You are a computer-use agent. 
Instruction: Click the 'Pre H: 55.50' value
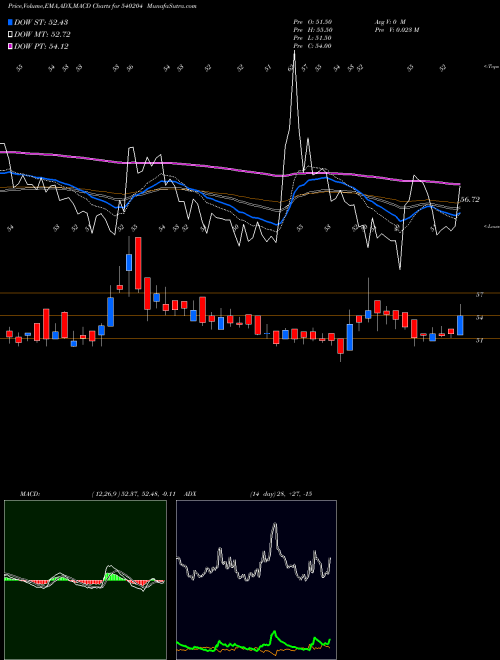(313, 29)
